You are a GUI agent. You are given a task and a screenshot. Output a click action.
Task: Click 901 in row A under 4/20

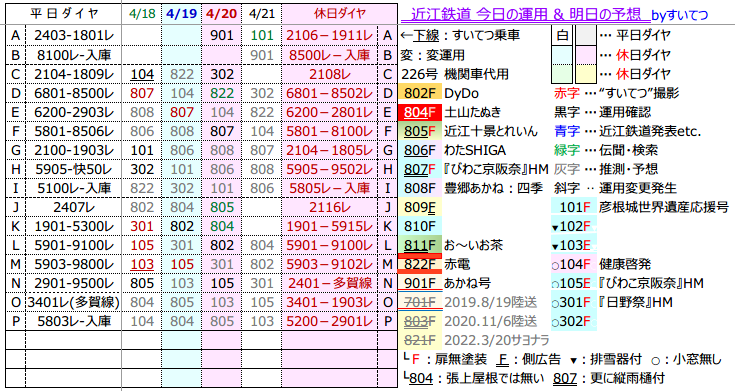point(222,36)
